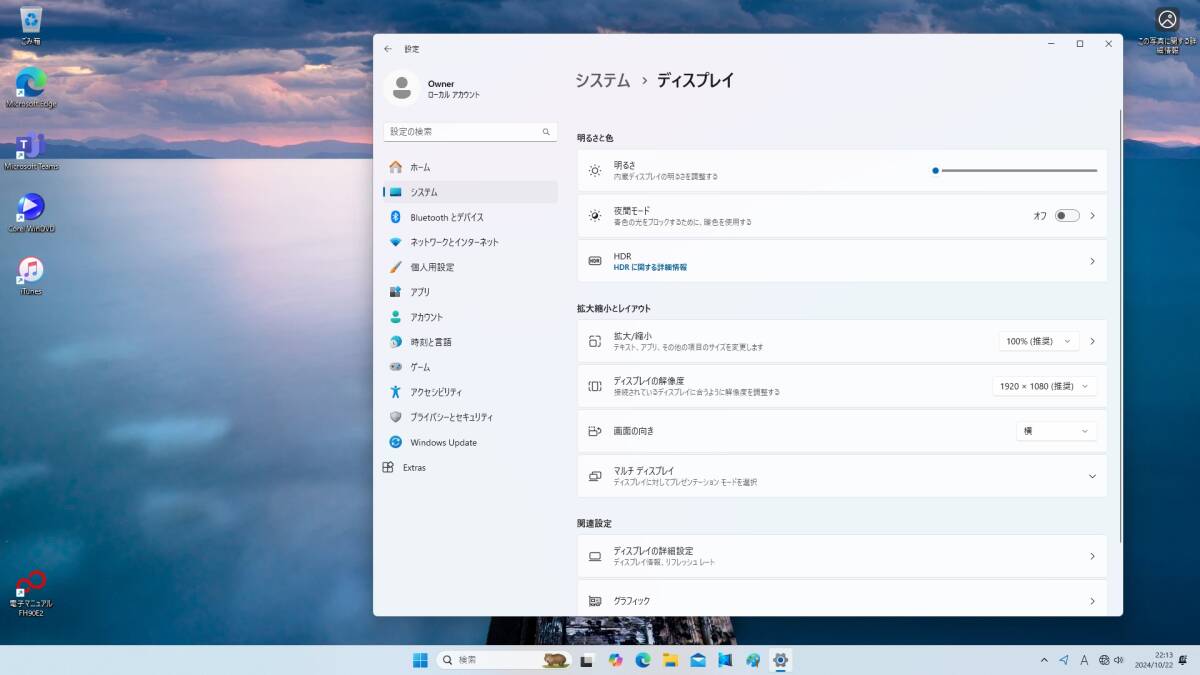The height and width of the screenshot is (675, 1200).
Task: Toggle 夜間モード switch on
Action: pos(1067,216)
